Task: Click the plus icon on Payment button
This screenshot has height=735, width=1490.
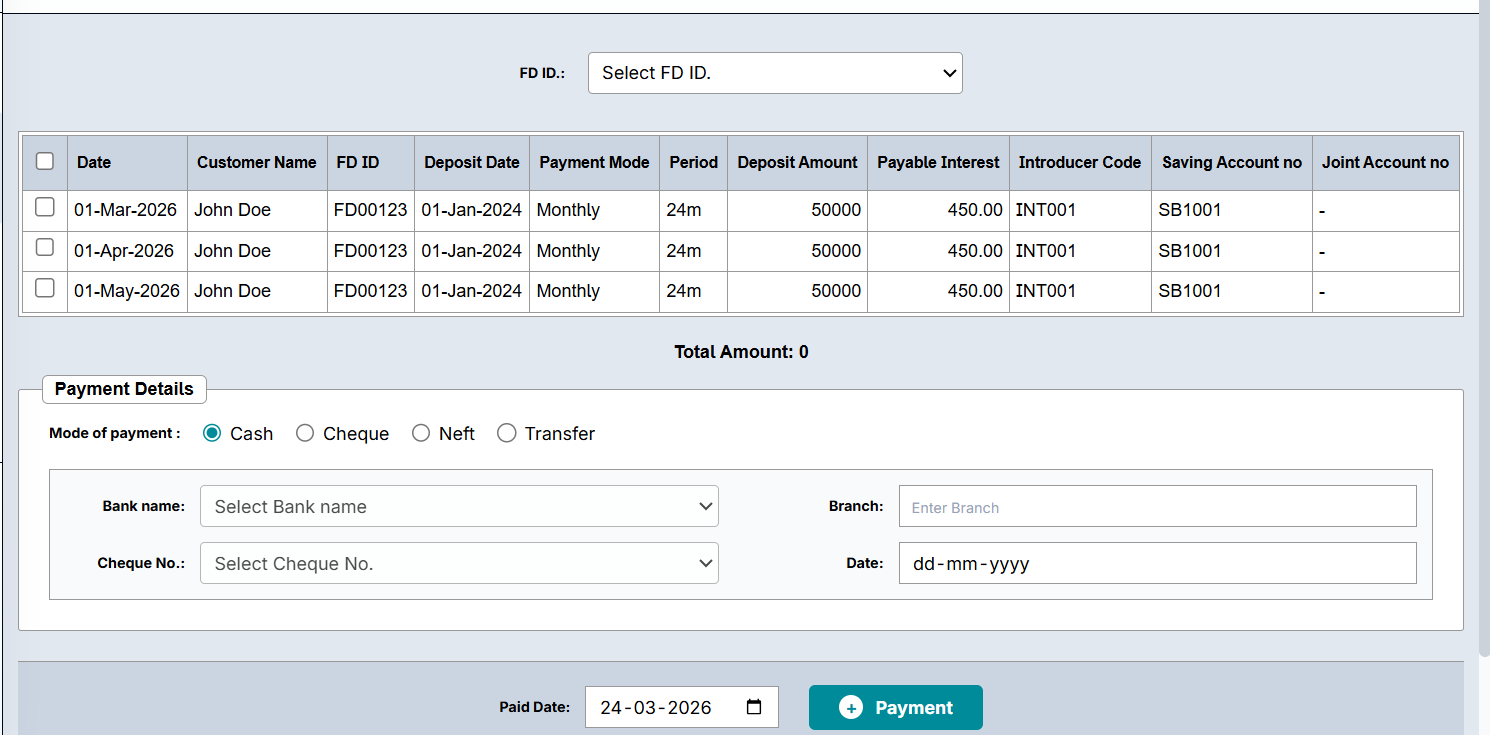Action: pyautogui.click(x=850, y=708)
